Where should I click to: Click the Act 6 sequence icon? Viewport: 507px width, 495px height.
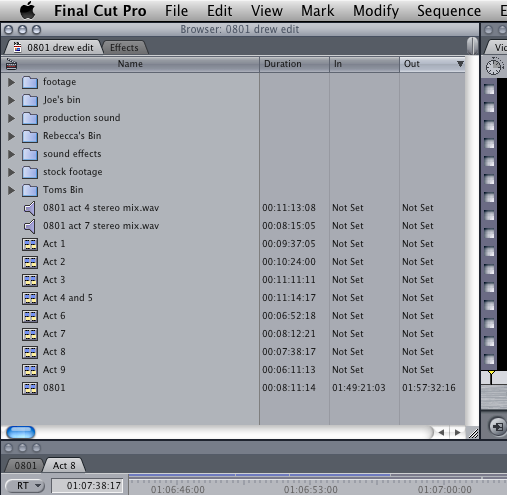[30, 316]
